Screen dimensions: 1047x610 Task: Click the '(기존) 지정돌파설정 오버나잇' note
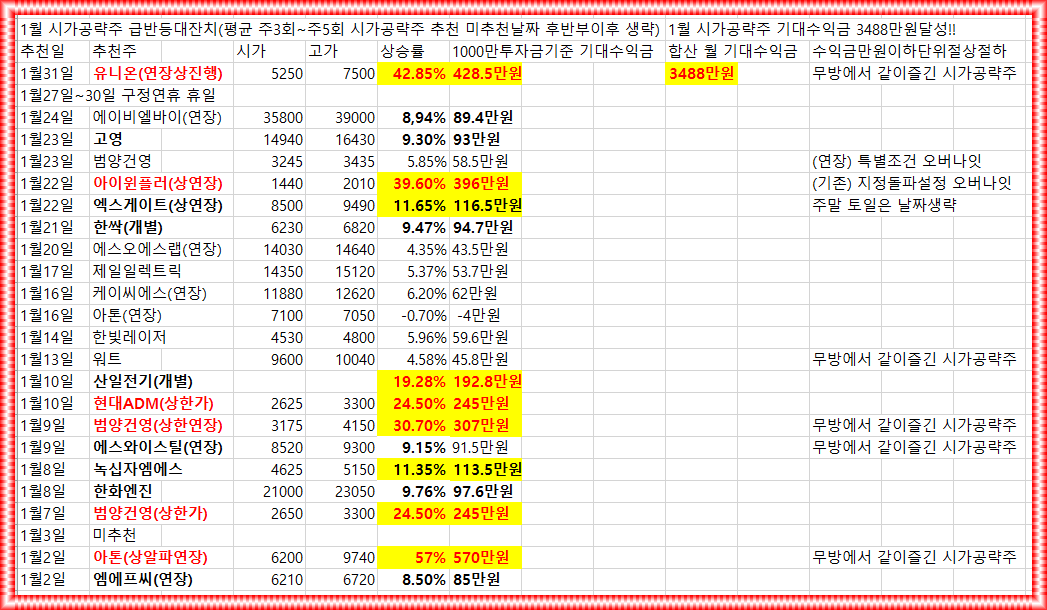pyautogui.click(x=911, y=184)
